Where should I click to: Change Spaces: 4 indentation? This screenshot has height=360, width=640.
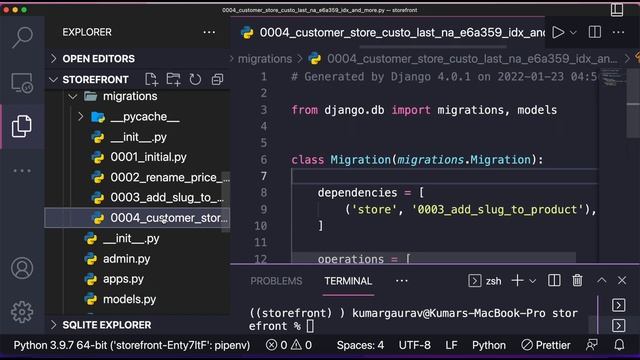pyautogui.click(x=360, y=345)
